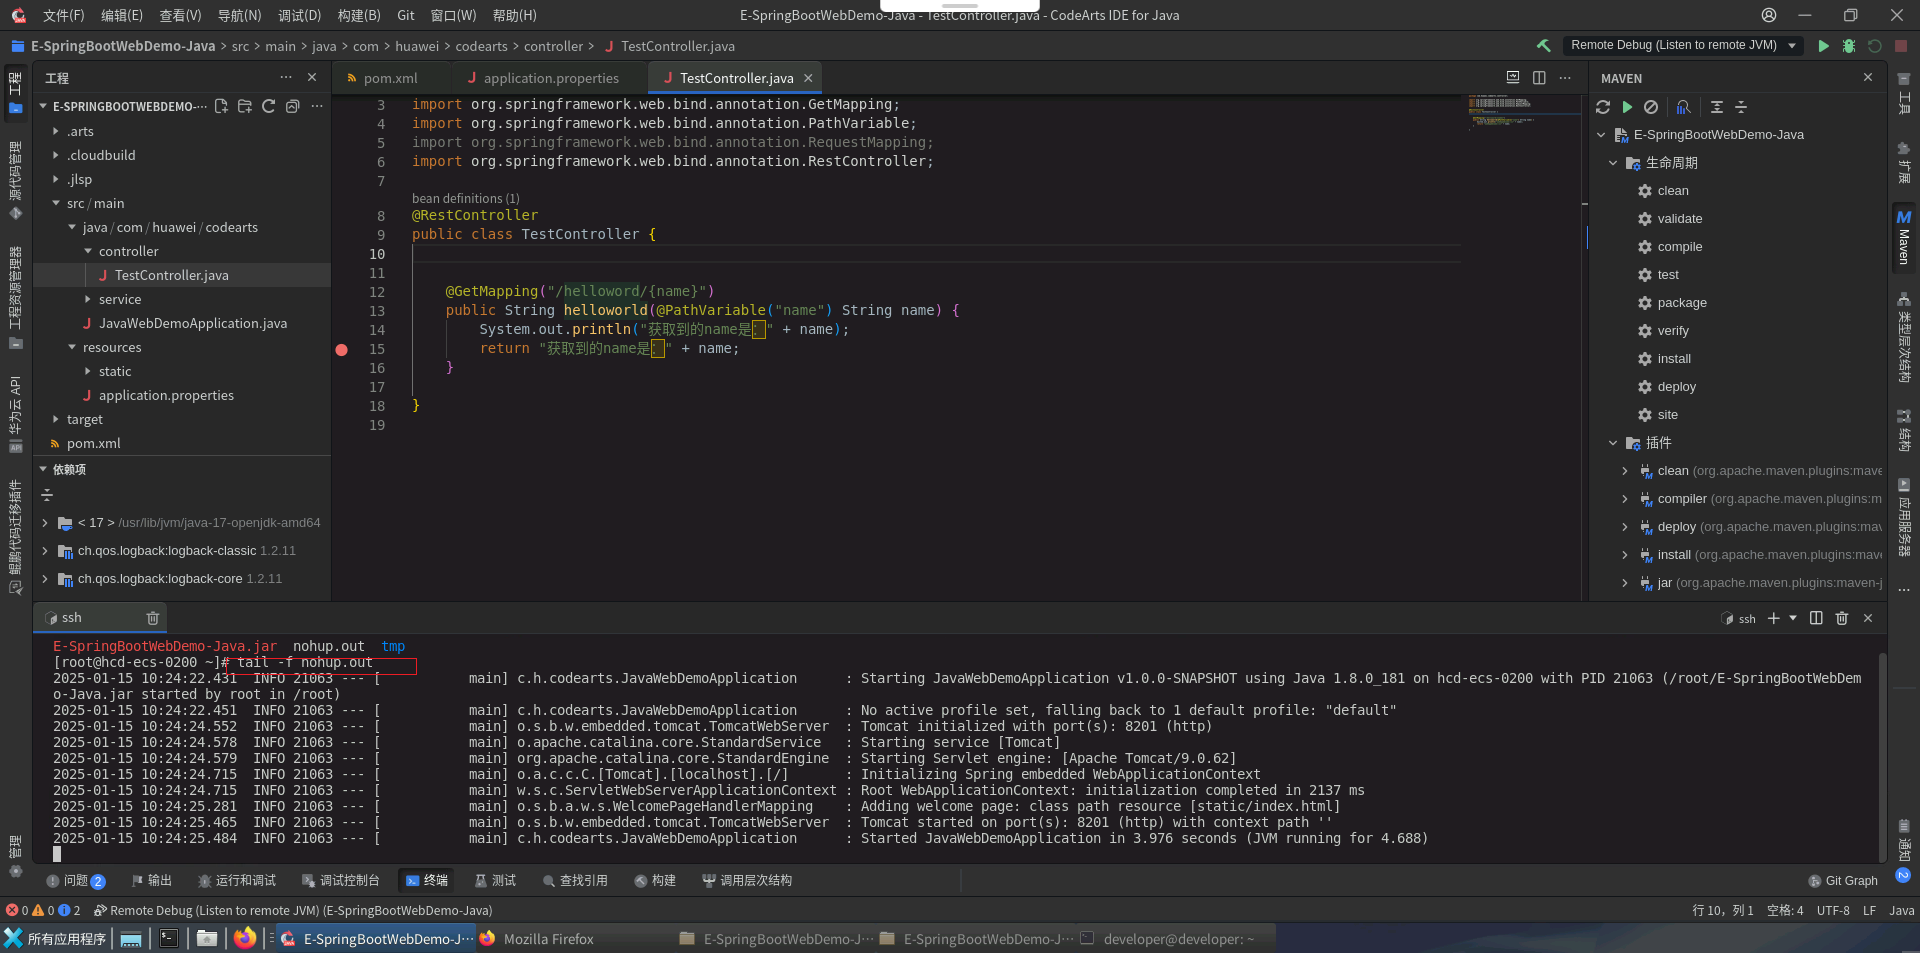Open the 输出 output panel tab

(x=152, y=881)
